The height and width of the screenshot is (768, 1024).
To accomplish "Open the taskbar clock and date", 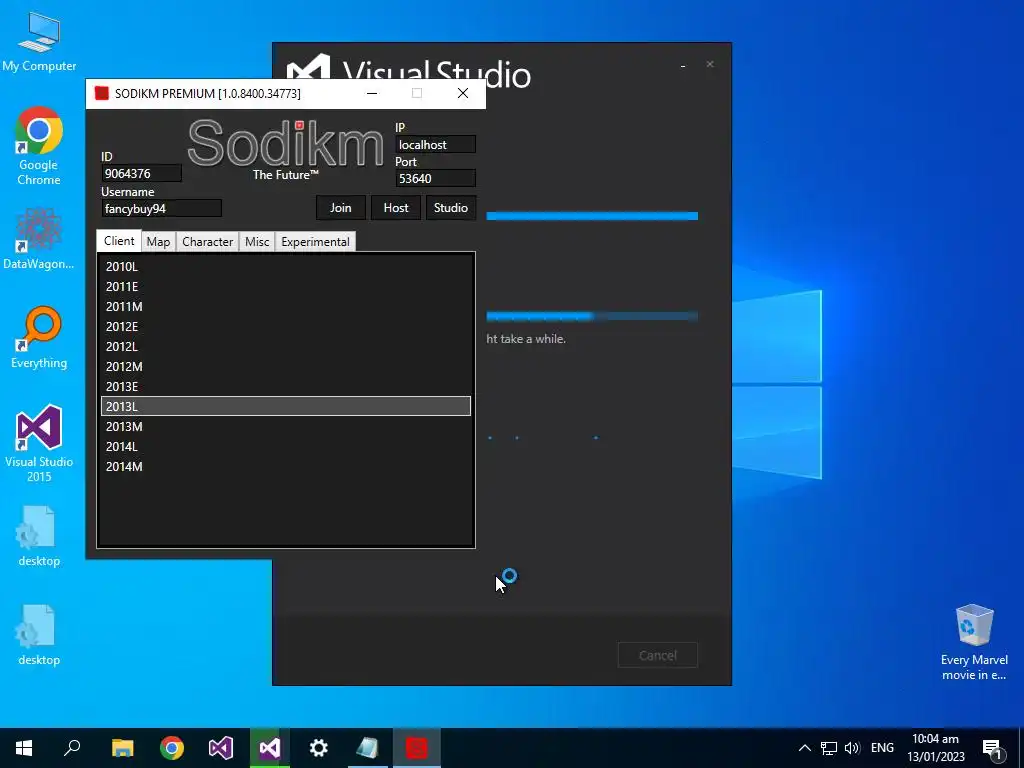I will point(935,748).
